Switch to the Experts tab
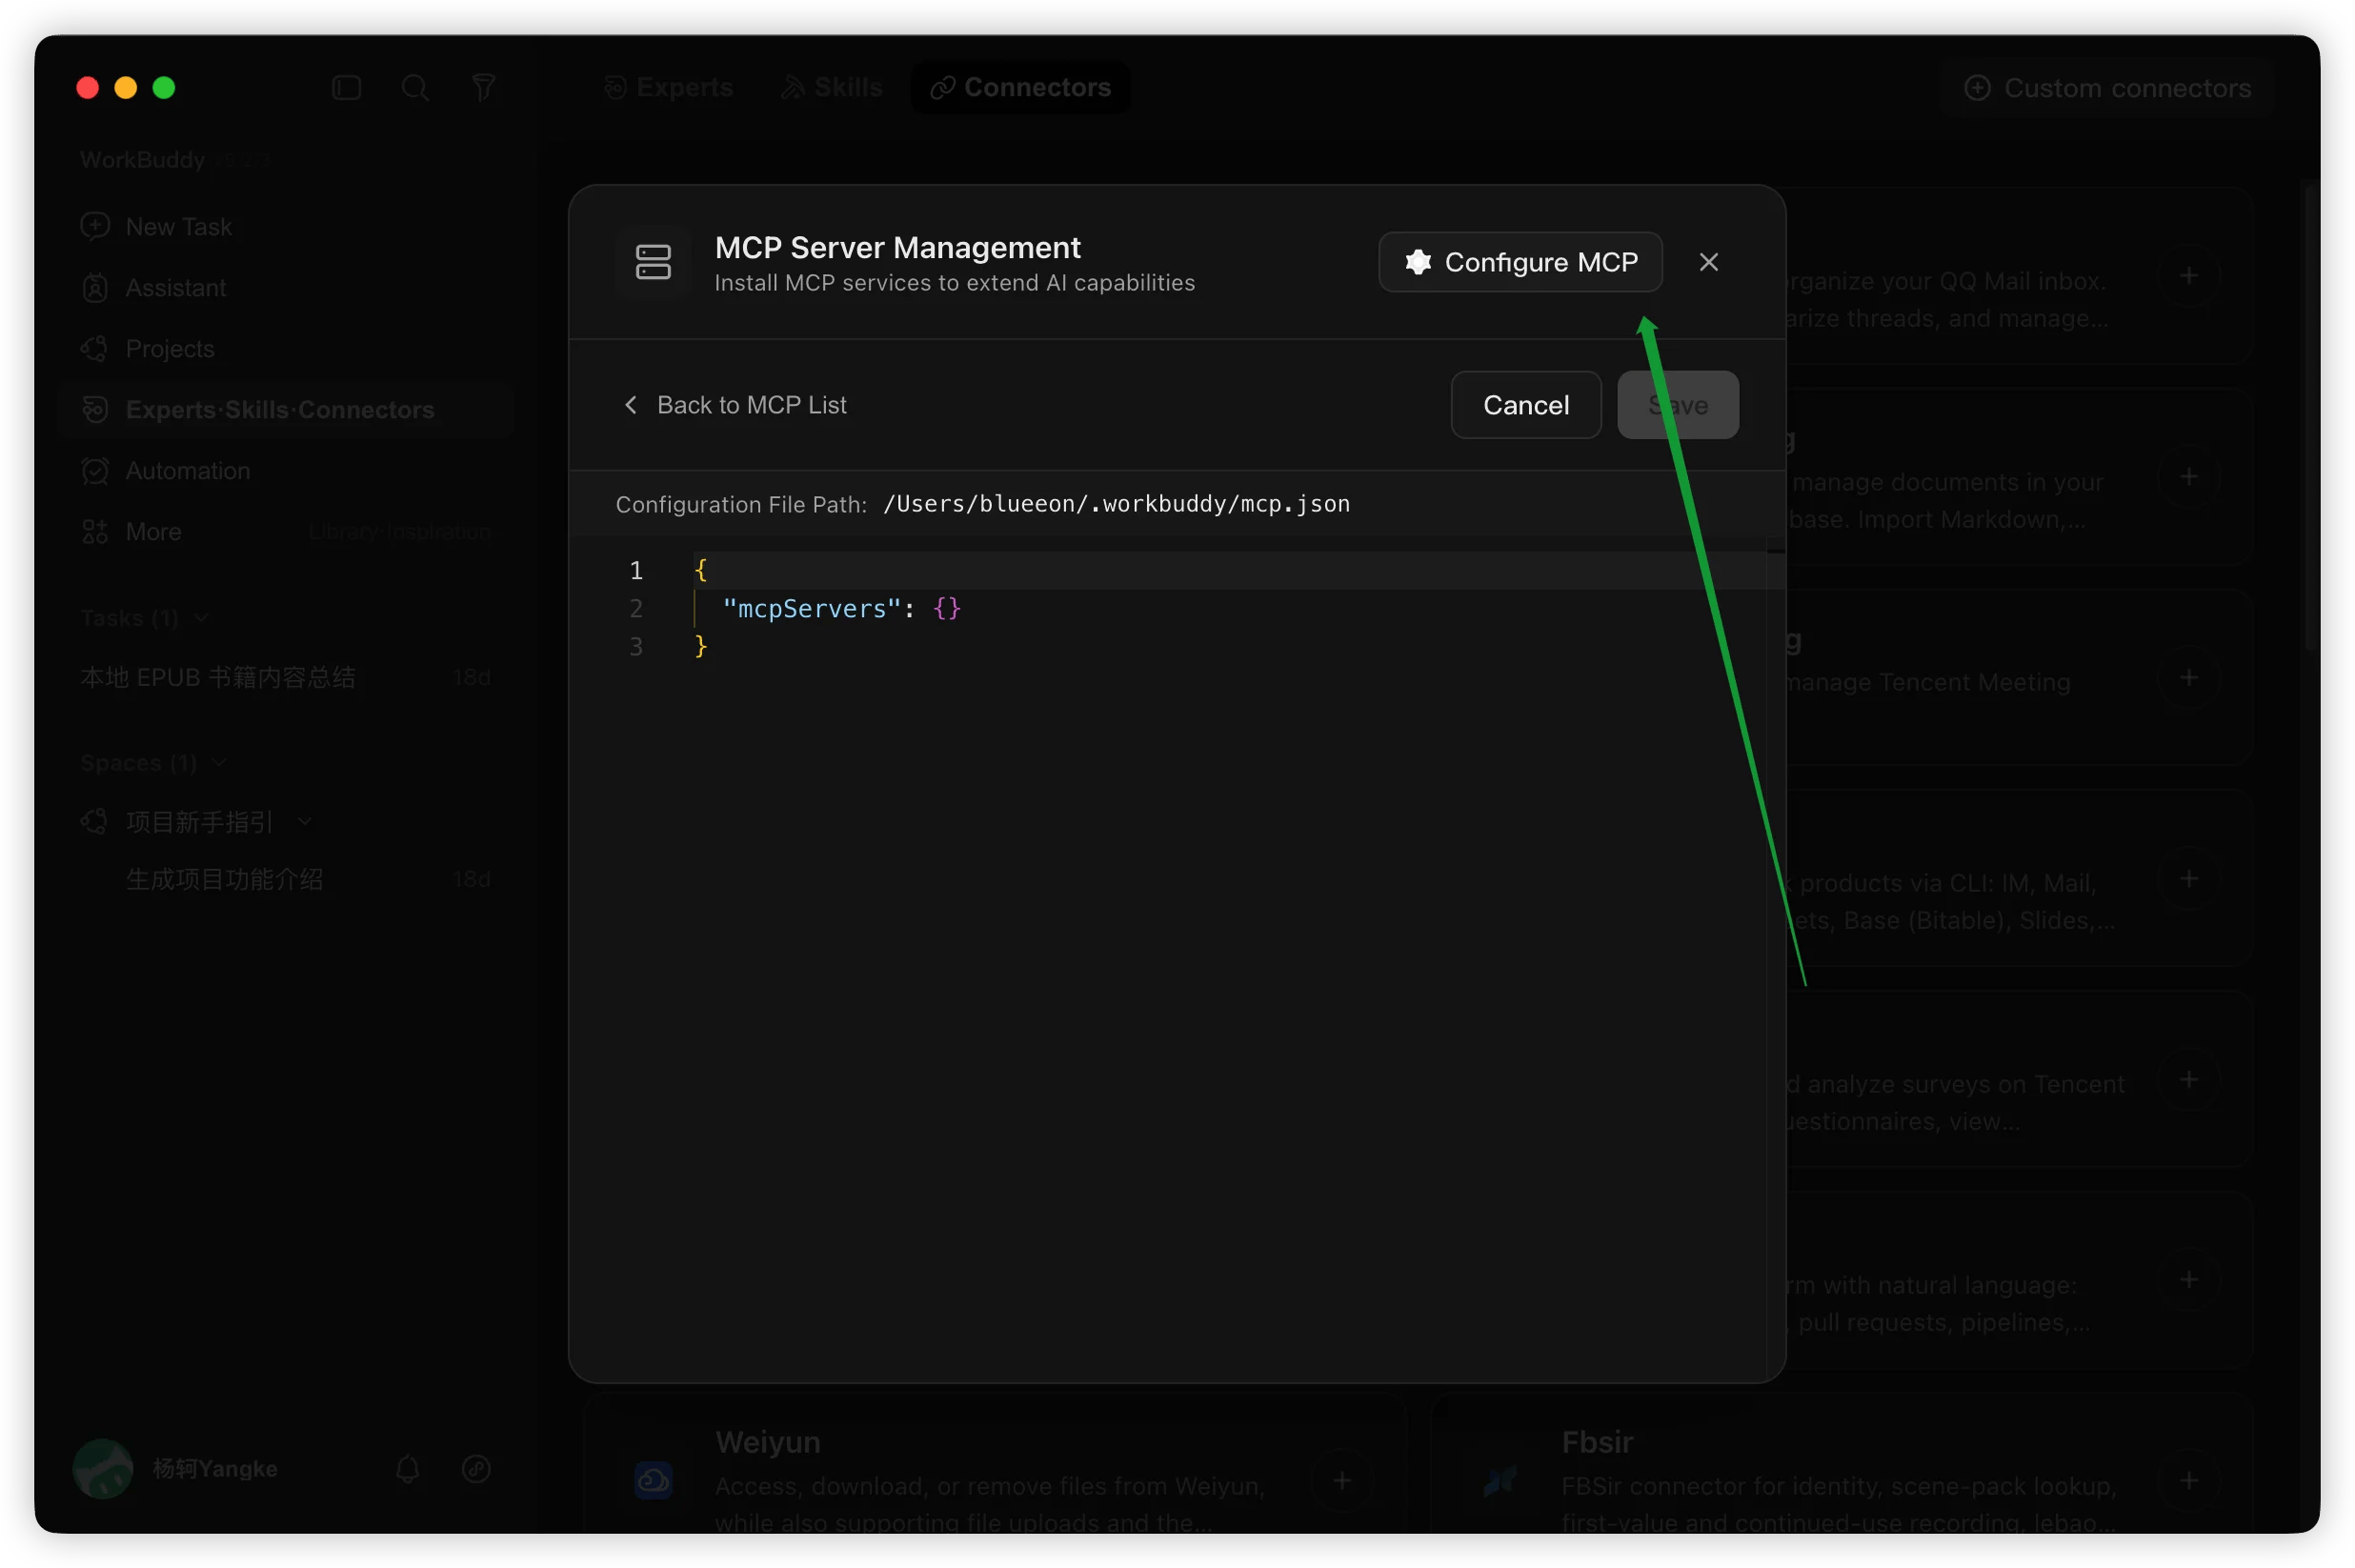Viewport: 2355px width, 1568px height. (x=668, y=88)
